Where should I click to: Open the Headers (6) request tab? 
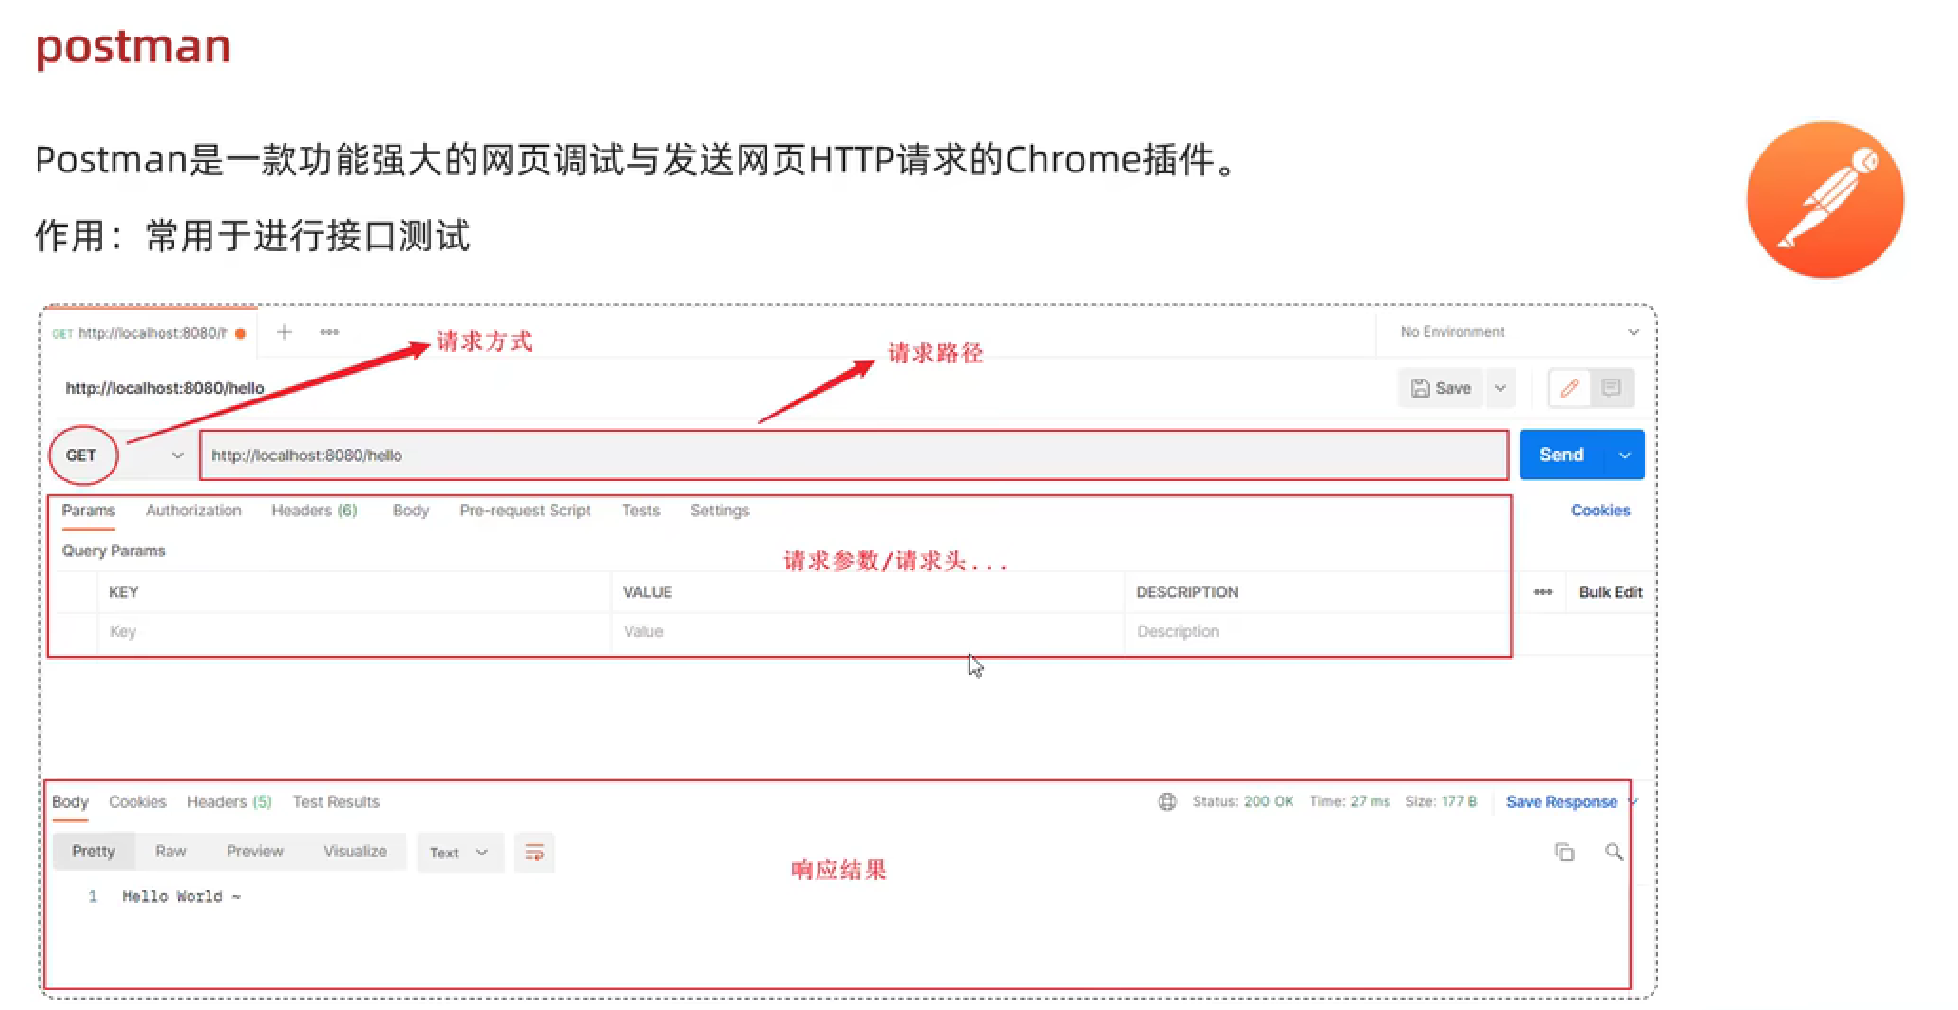pyautogui.click(x=314, y=510)
